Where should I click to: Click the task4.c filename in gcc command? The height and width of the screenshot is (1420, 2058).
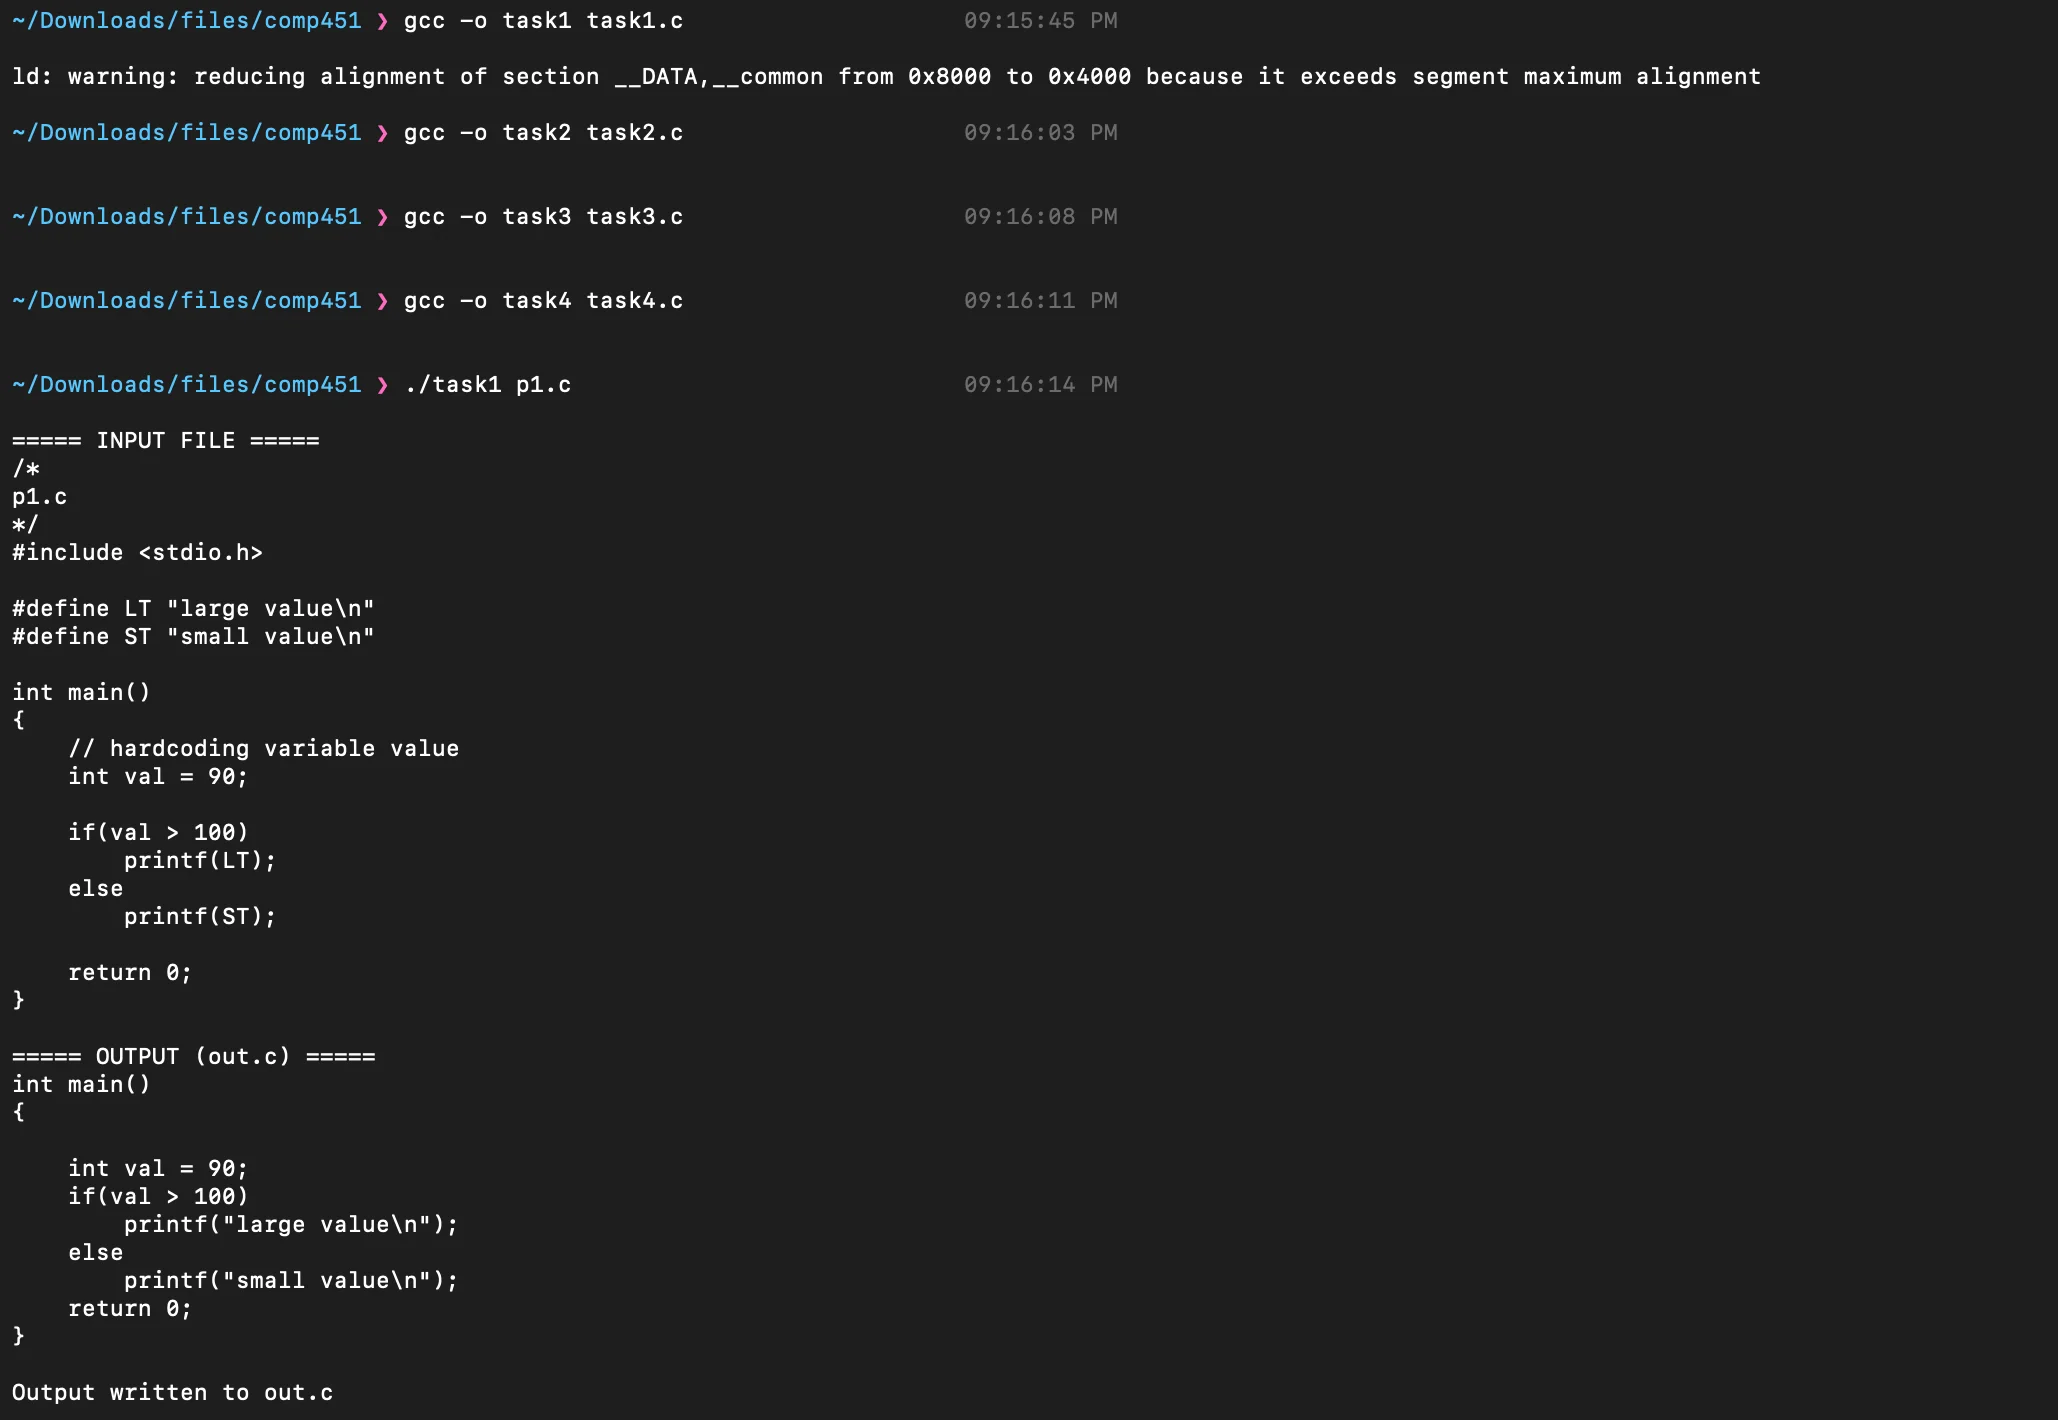[x=634, y=301]
